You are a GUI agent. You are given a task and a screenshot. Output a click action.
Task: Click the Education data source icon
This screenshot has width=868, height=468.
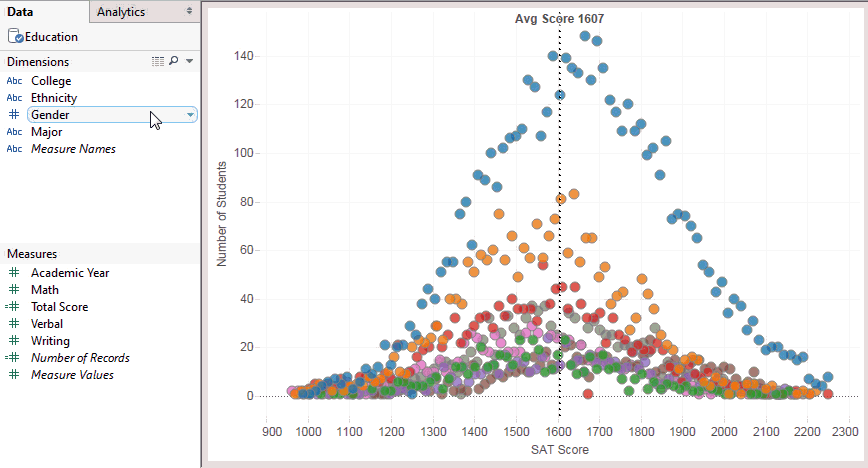pyautogui.click(x=15, y=37)
